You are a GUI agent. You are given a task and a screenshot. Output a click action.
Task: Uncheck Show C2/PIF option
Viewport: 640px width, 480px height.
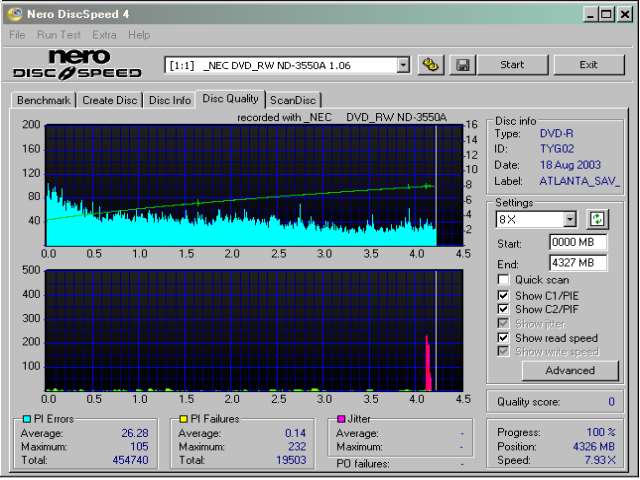pos(503,309)
